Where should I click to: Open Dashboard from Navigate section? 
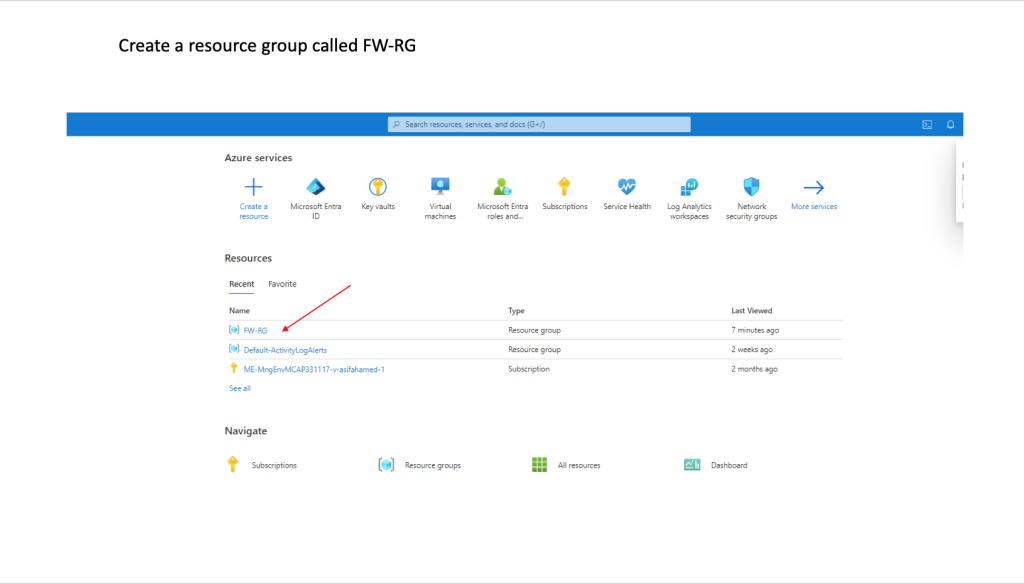click(728, 465)
